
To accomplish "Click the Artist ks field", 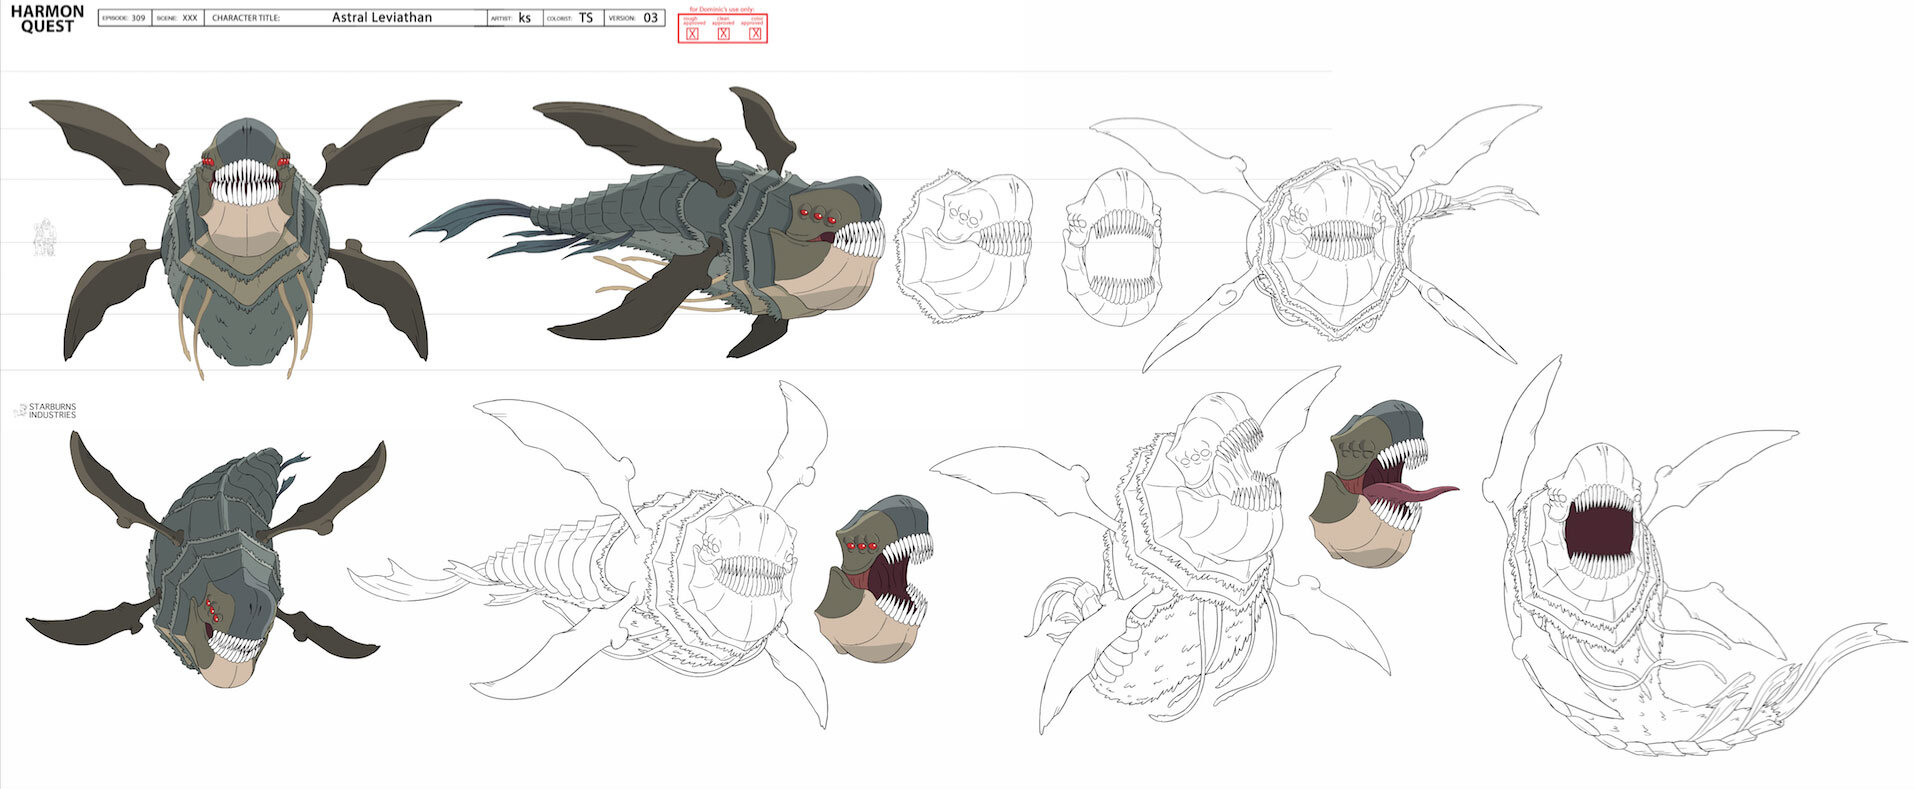I will tap(515, 18).
